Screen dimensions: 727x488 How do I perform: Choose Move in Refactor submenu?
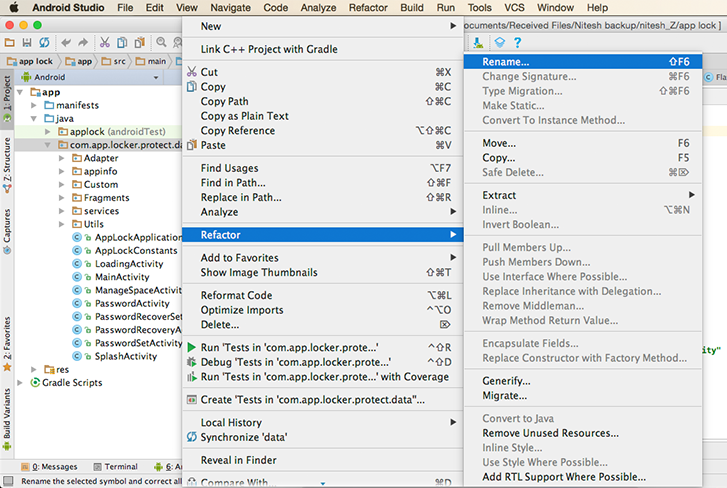pyautogui.click(x=583, y=143)
